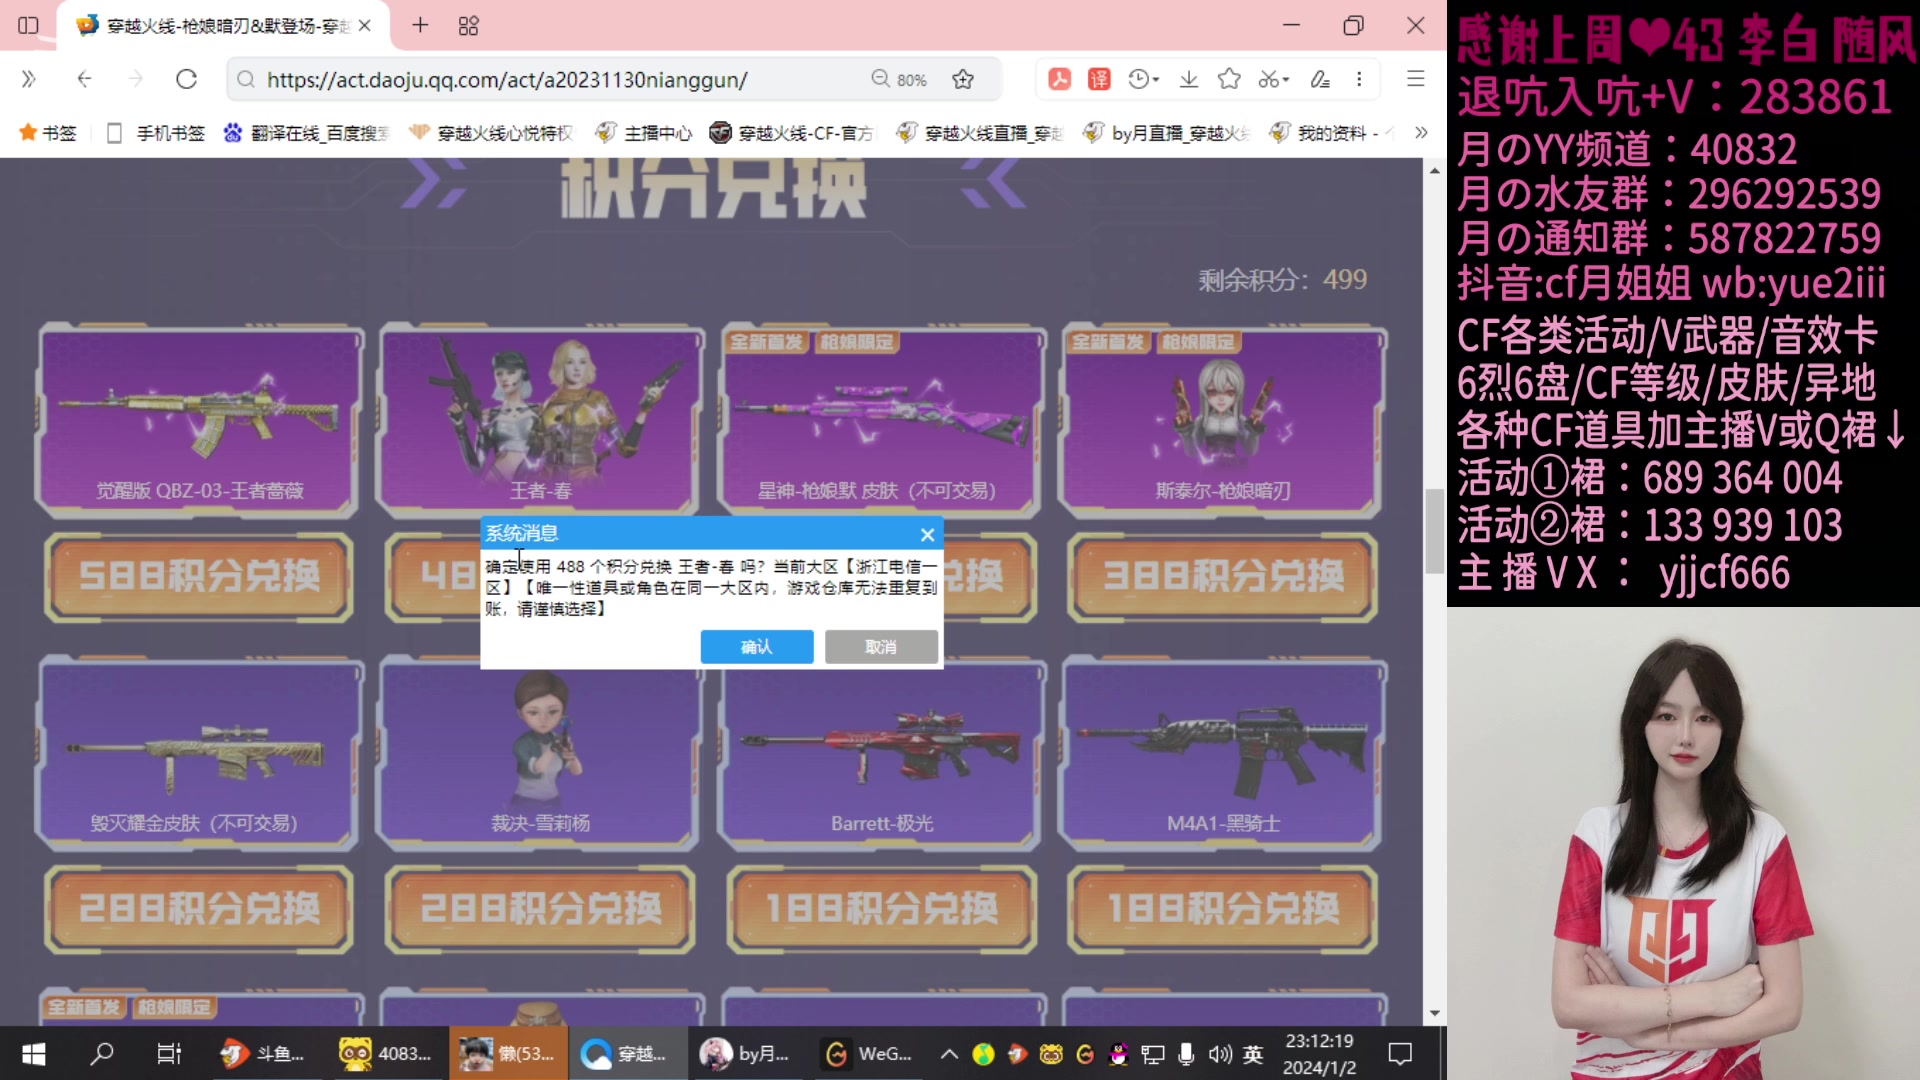Open the tab grid overview icon
This screenshot has height=1080, width=1920.
click(468, 25)
